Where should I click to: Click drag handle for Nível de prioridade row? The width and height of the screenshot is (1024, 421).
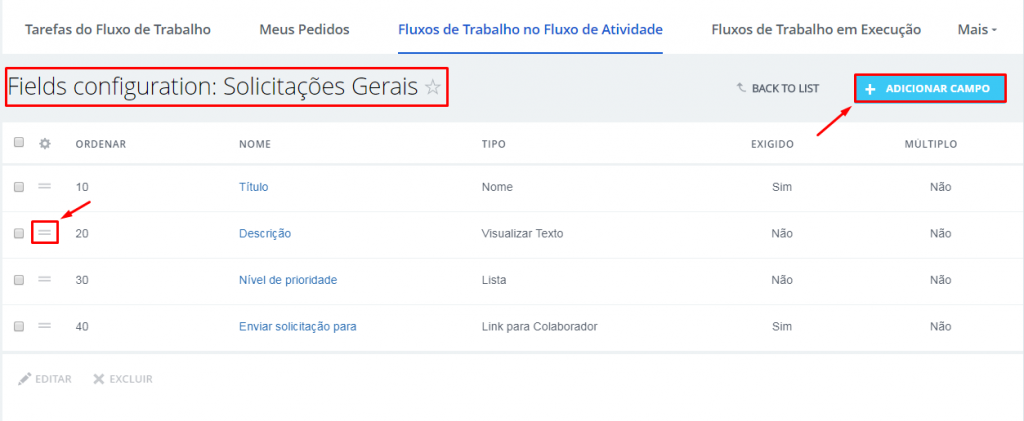pyautogui.click(x=44, y=279)
